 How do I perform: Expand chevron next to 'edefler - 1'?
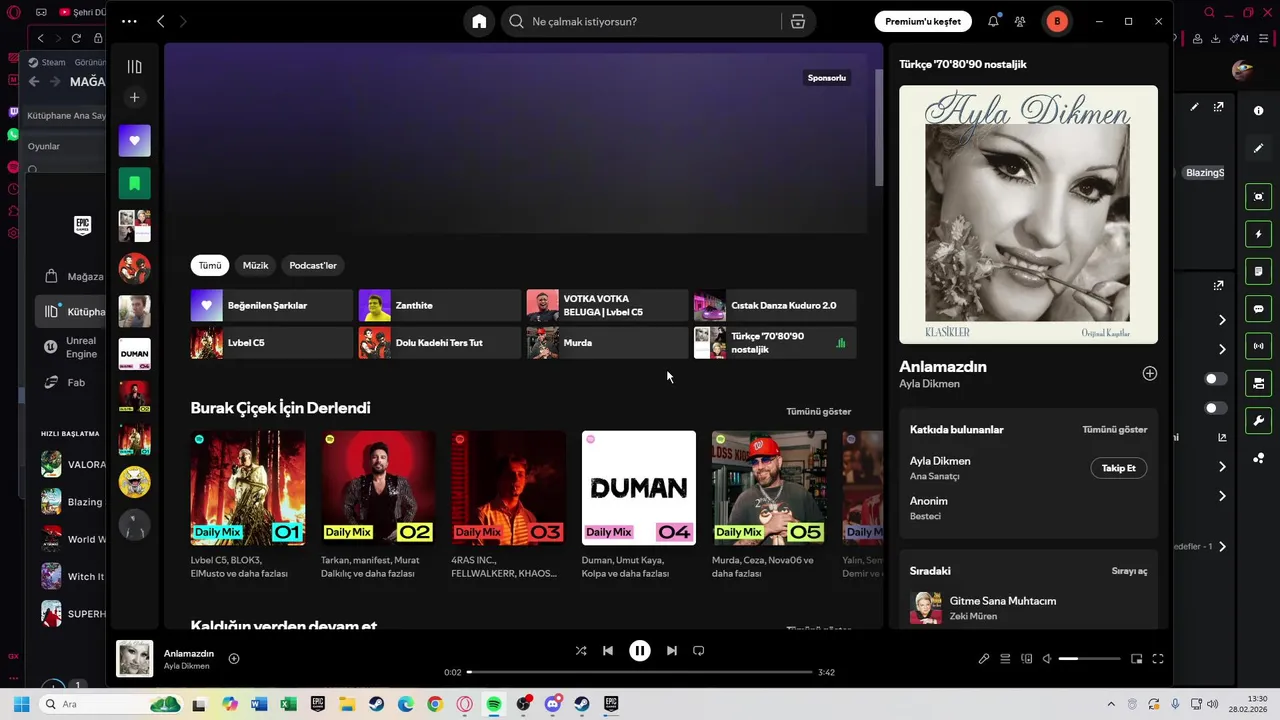1222,547
